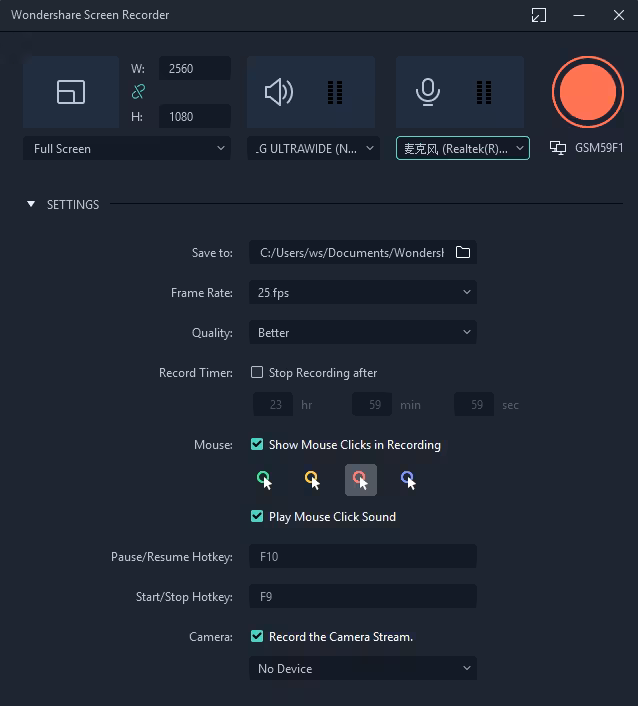Open the Frame Rate 25 fps dropdown

363,292
